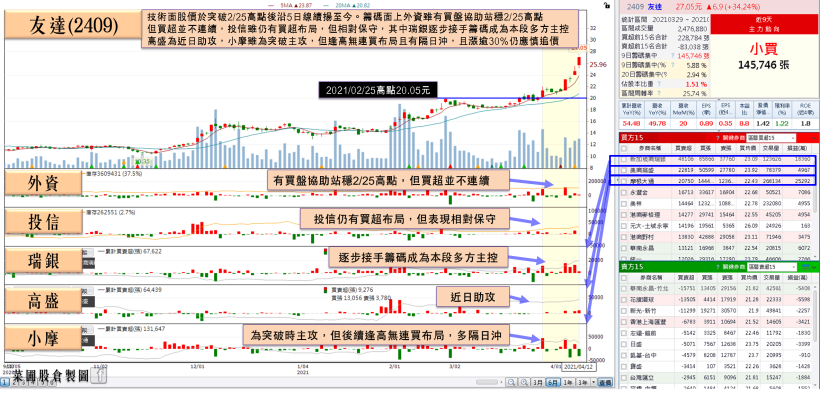The height and width of the screenshot is (394, 820).
Task: Click the 統計區間 date range value
Action: click(681, 20)
